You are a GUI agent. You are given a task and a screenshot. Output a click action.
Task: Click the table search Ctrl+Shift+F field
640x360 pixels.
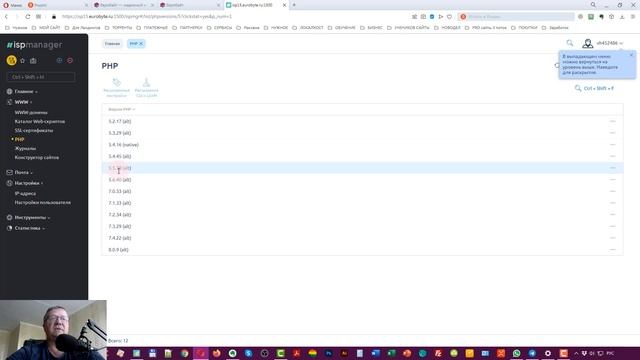[594, 88]
